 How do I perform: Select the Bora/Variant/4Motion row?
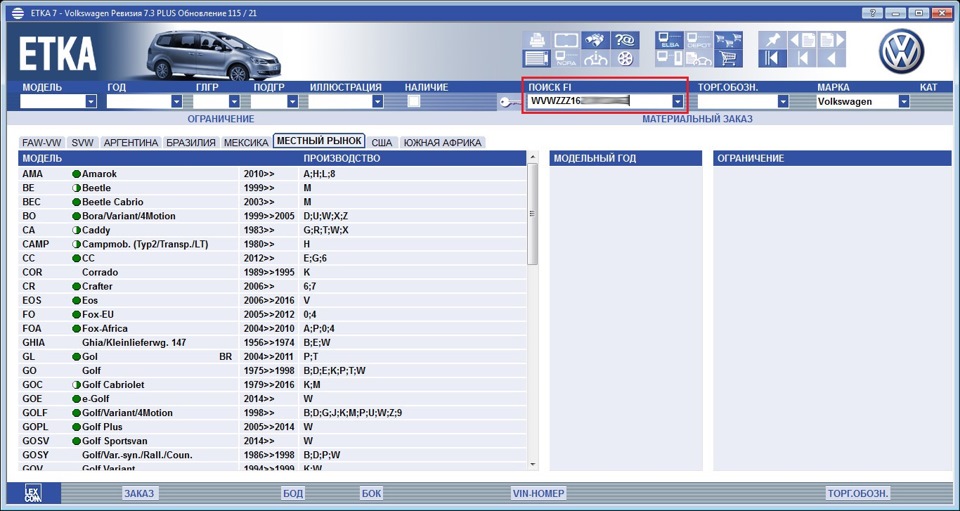tap(272, 216)
